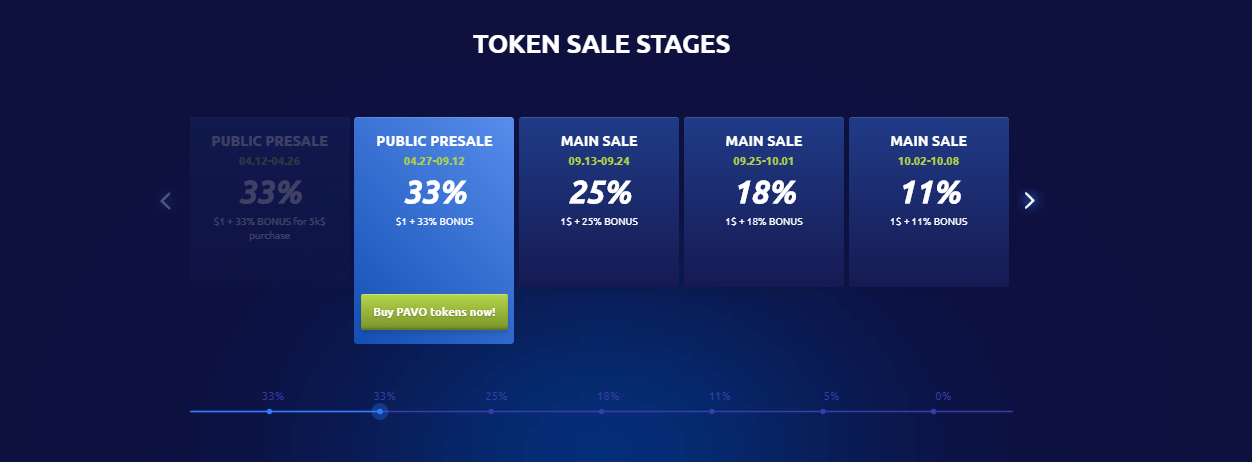This screenshot has width=1252, height=462.
Task: Select the 11% timeline marker
Action: [x=712, y=411]
